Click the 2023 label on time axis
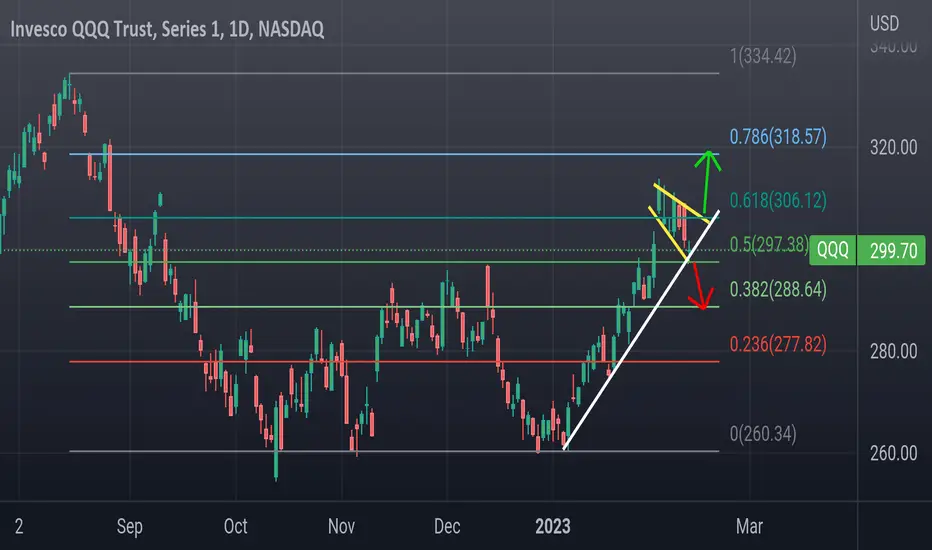 553,526
